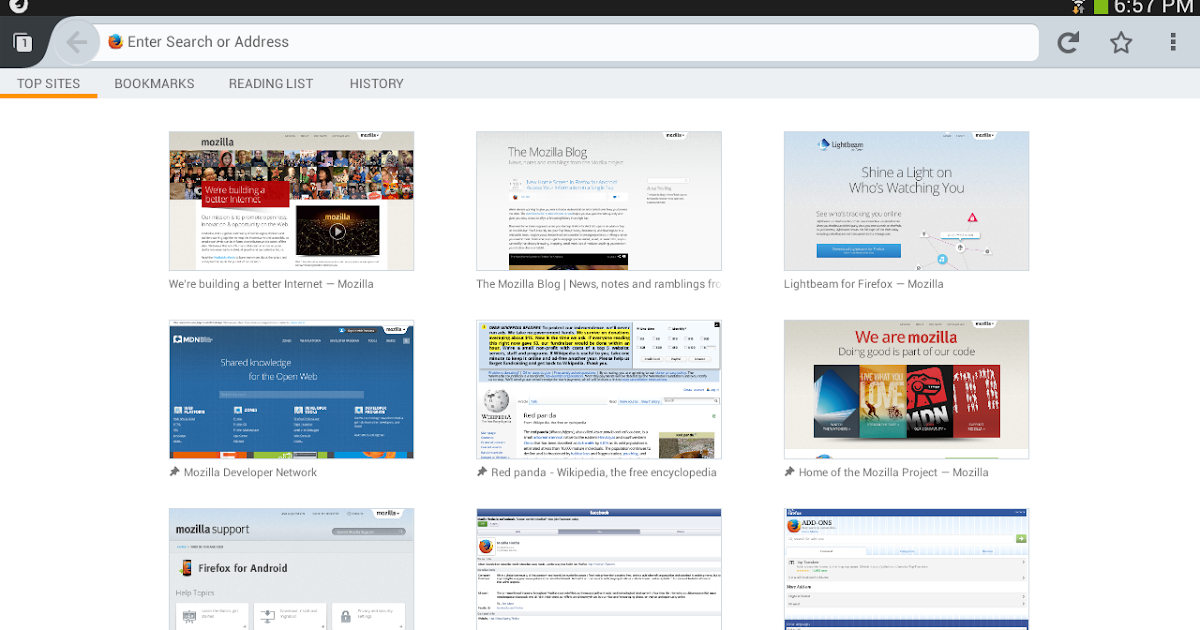Click the back navigation arrow
The height and width of the screenshot is (630, 1200).
[77, 42]
